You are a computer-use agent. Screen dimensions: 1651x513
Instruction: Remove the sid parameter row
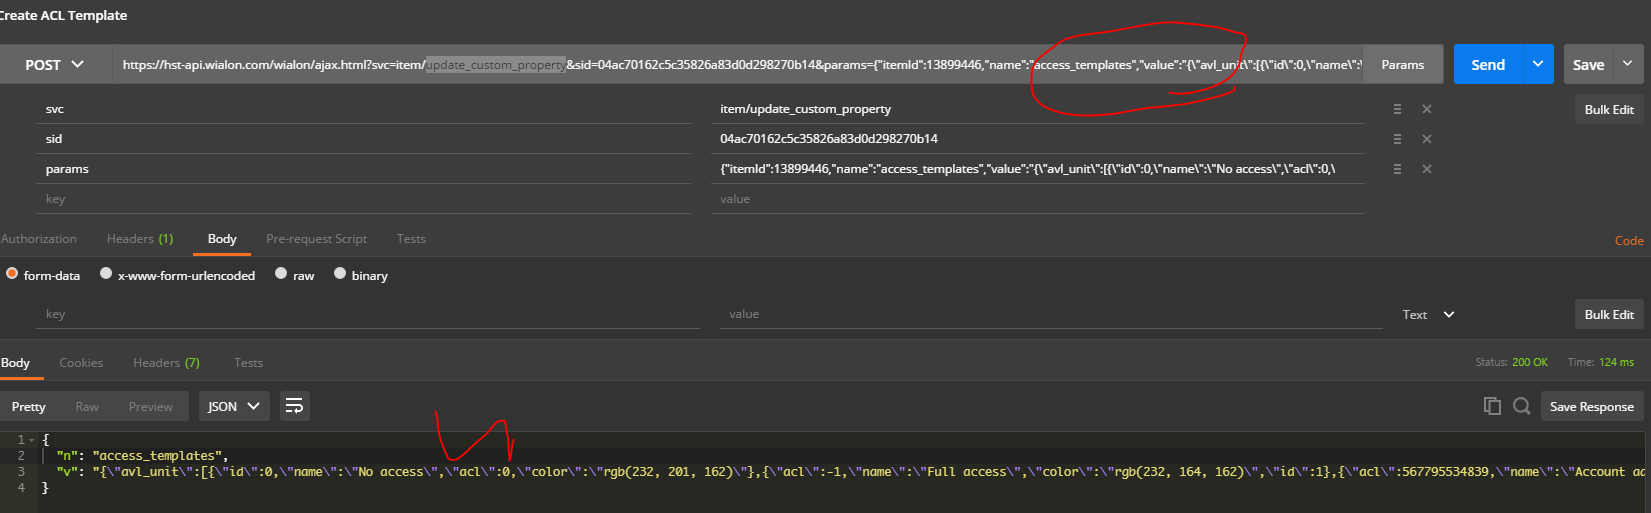click(1426, 139)
